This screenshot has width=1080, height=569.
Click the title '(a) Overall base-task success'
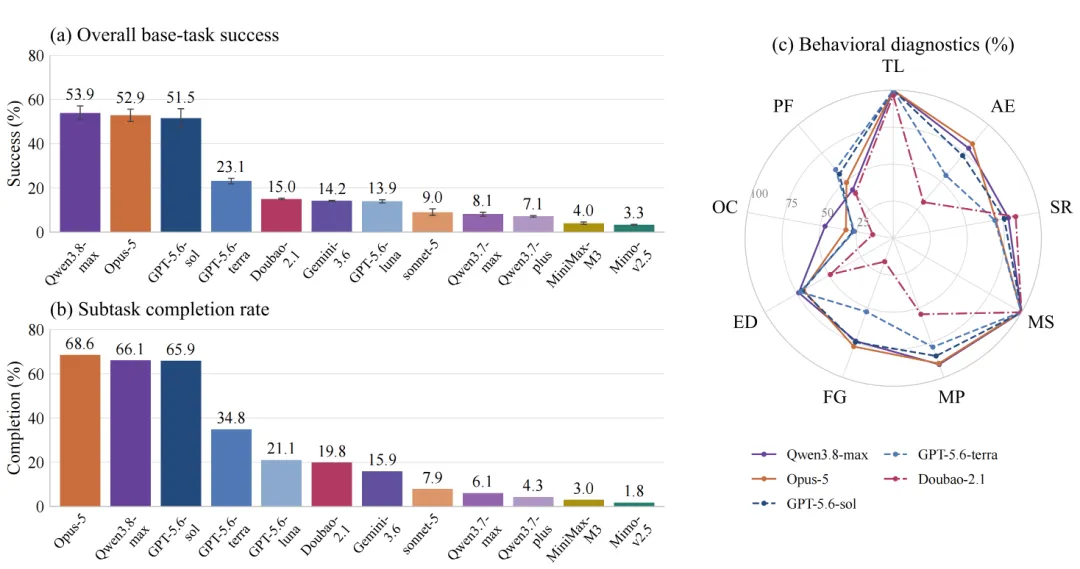[164, 35]
